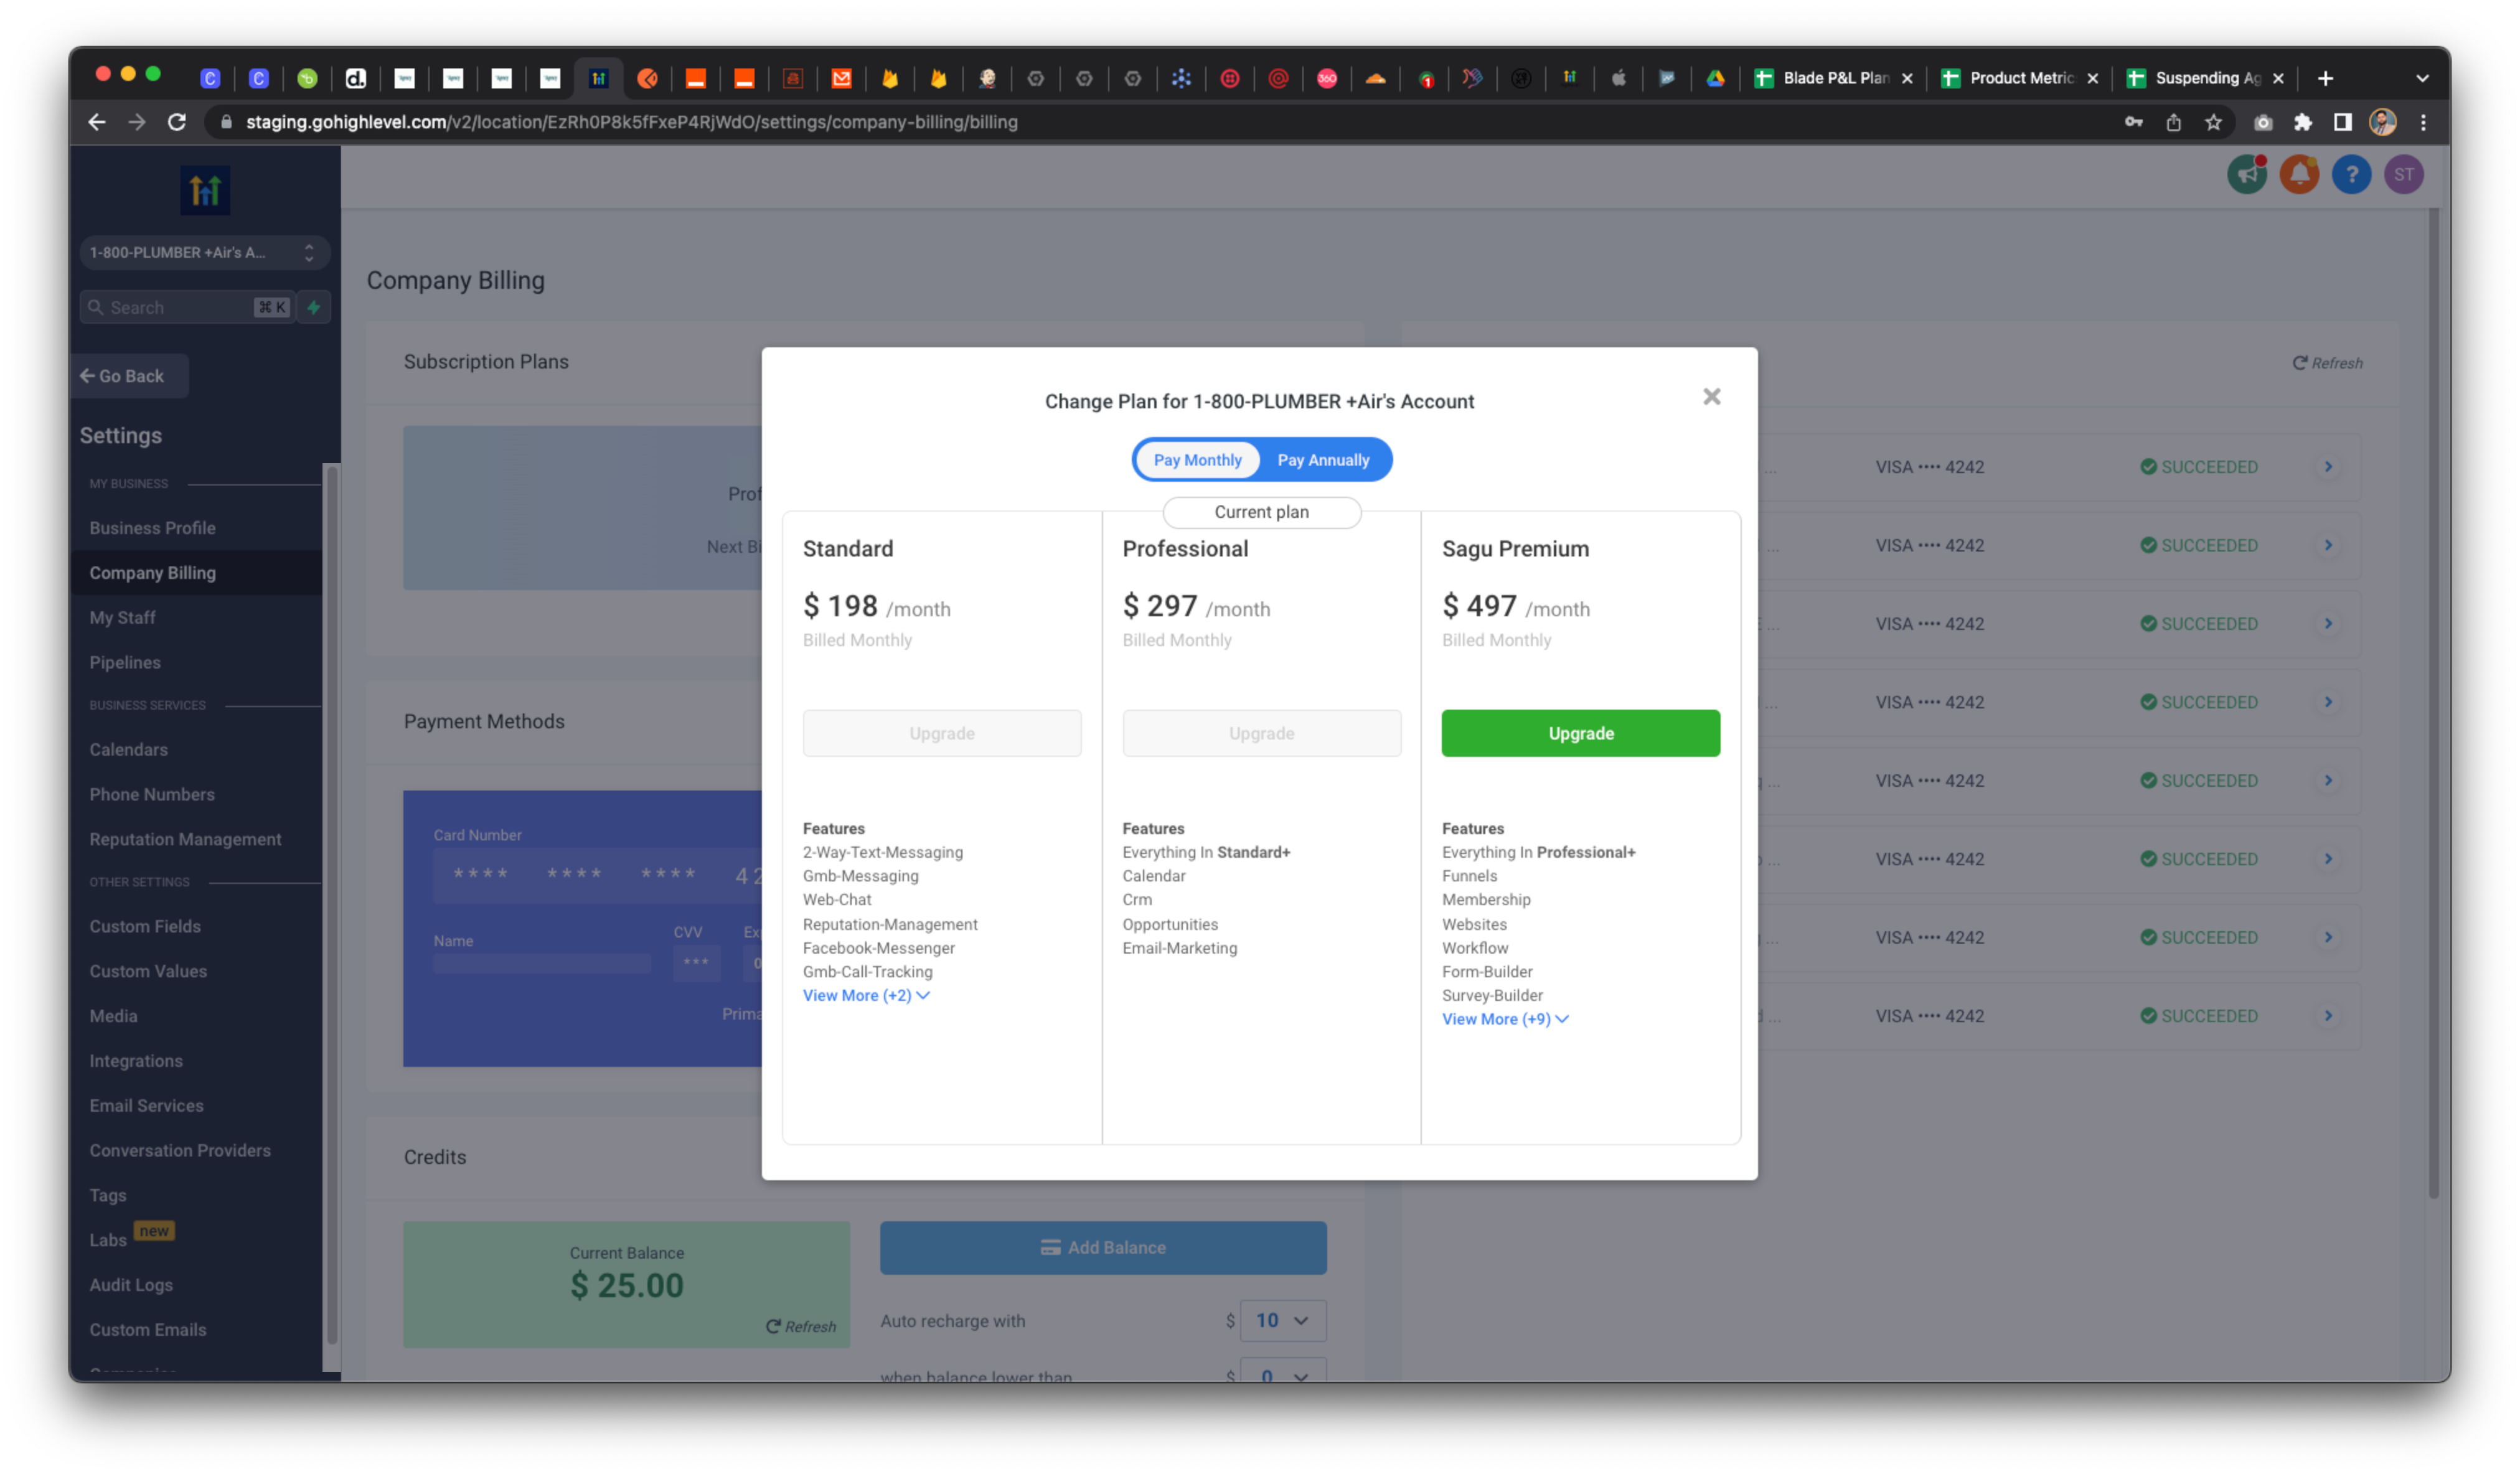Toggle Pay Monthly billing option

[x=1197, y=460]
